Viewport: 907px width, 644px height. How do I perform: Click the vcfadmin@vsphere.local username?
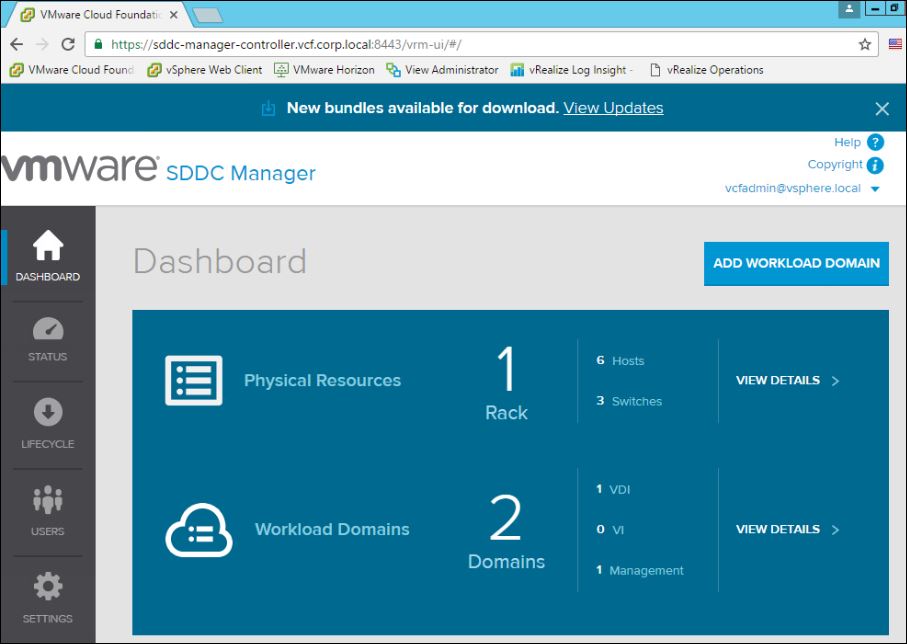tap(792, 188)
